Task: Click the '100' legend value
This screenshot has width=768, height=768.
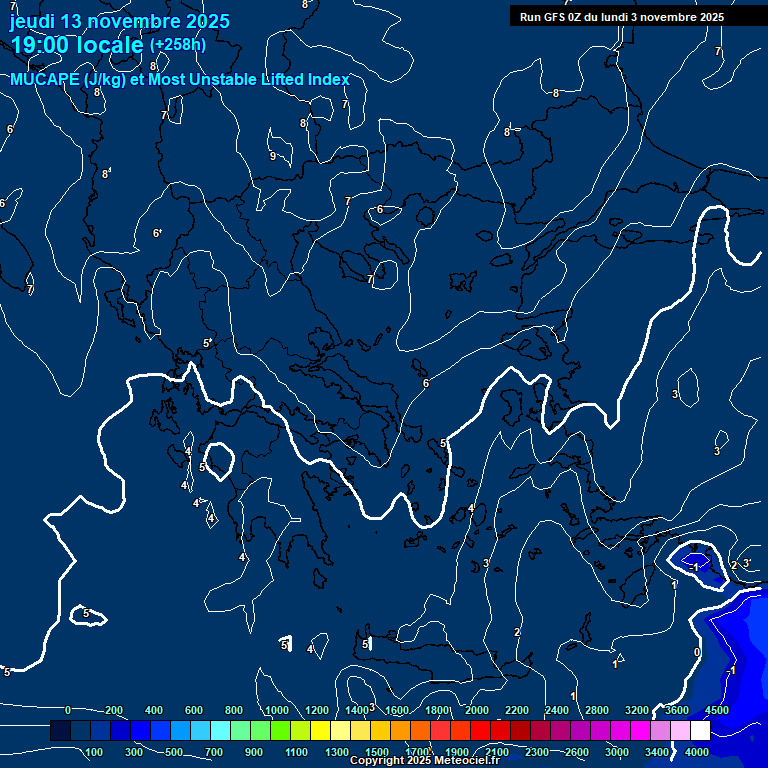Action: 94,752
